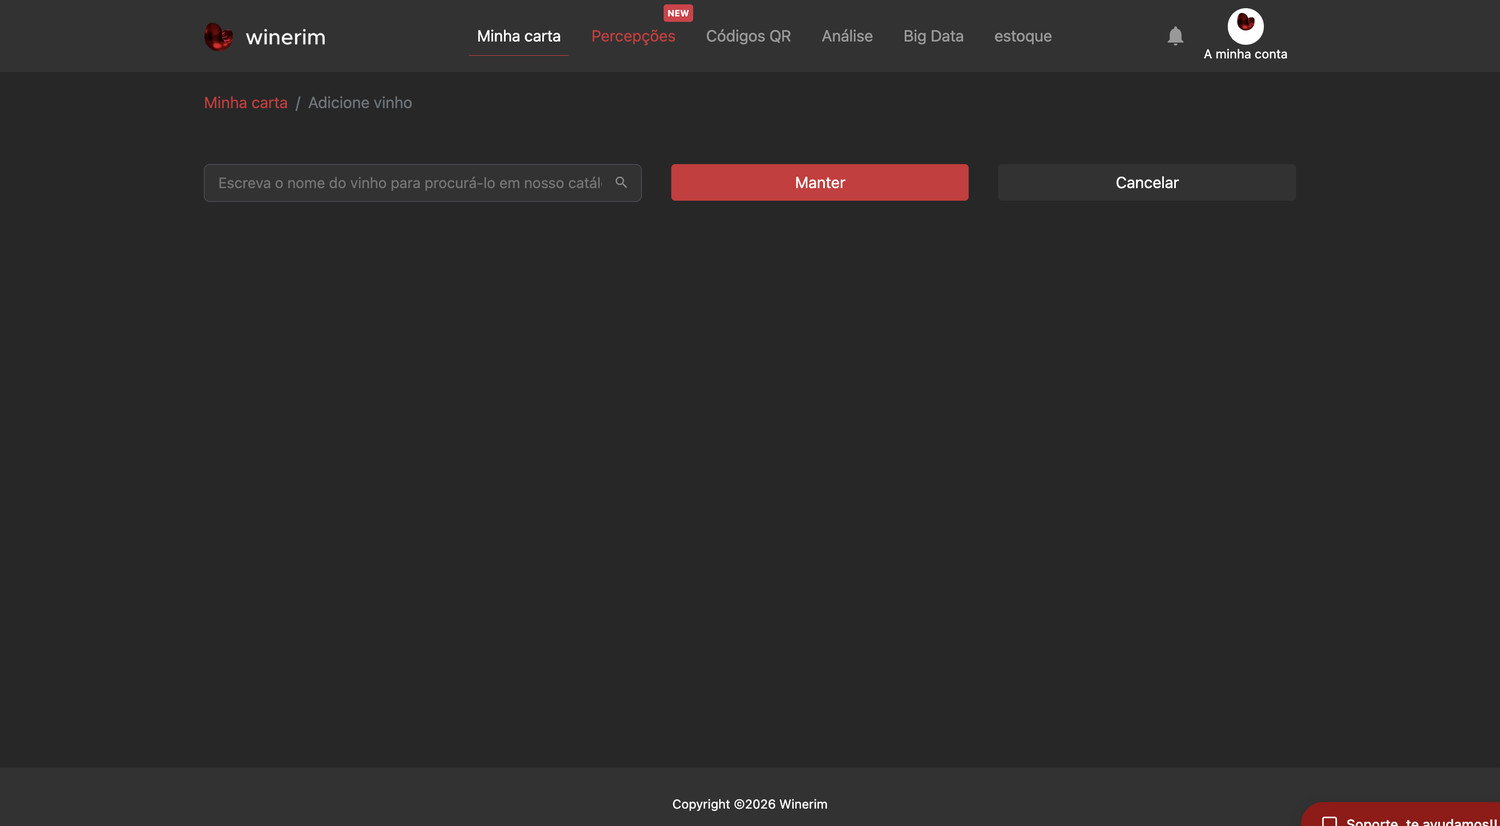Screen dimensions: 1500x826
Task: Follow the Minha carta breadcrumb link
Action: pos(245,103)
